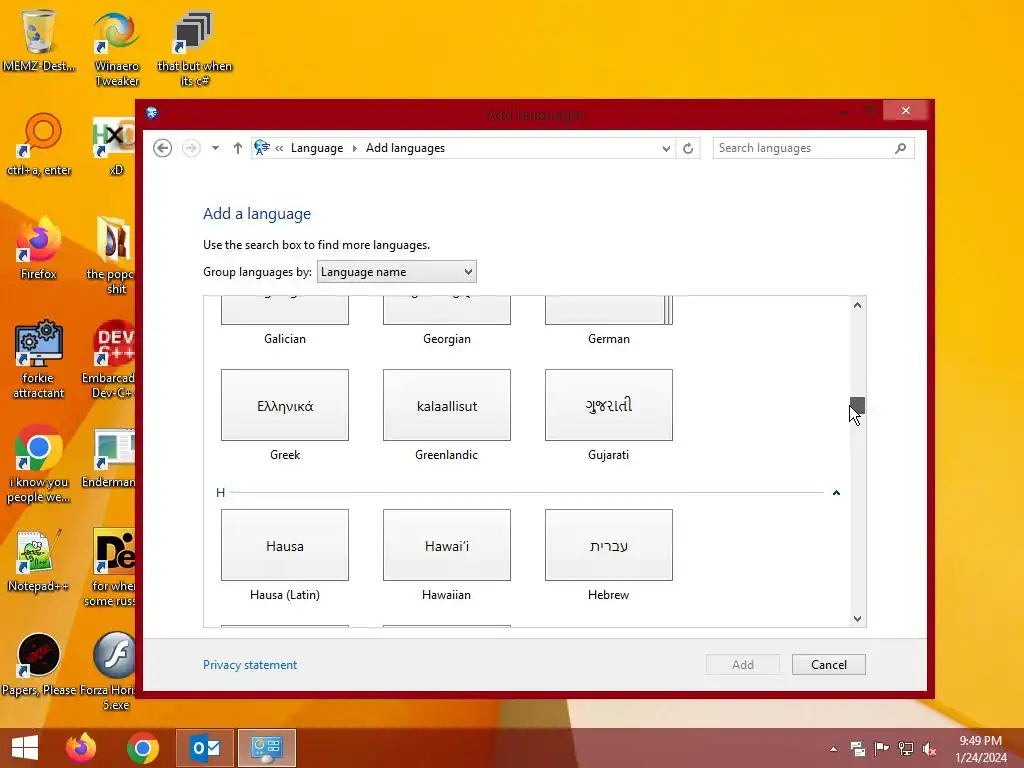Launch Chrome from the taskbar

pos(142,748)
